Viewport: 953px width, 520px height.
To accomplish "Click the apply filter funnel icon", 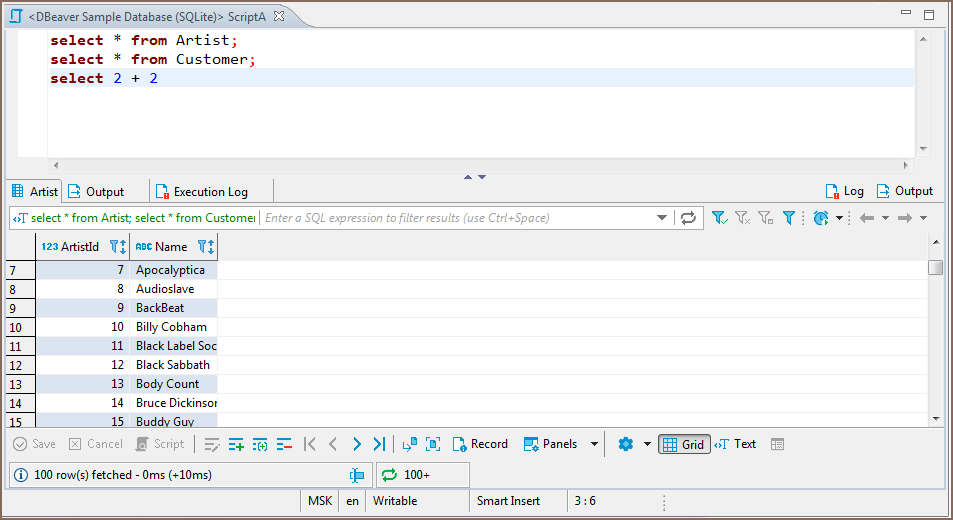I will pyautogui.click(x=719, y=218).
